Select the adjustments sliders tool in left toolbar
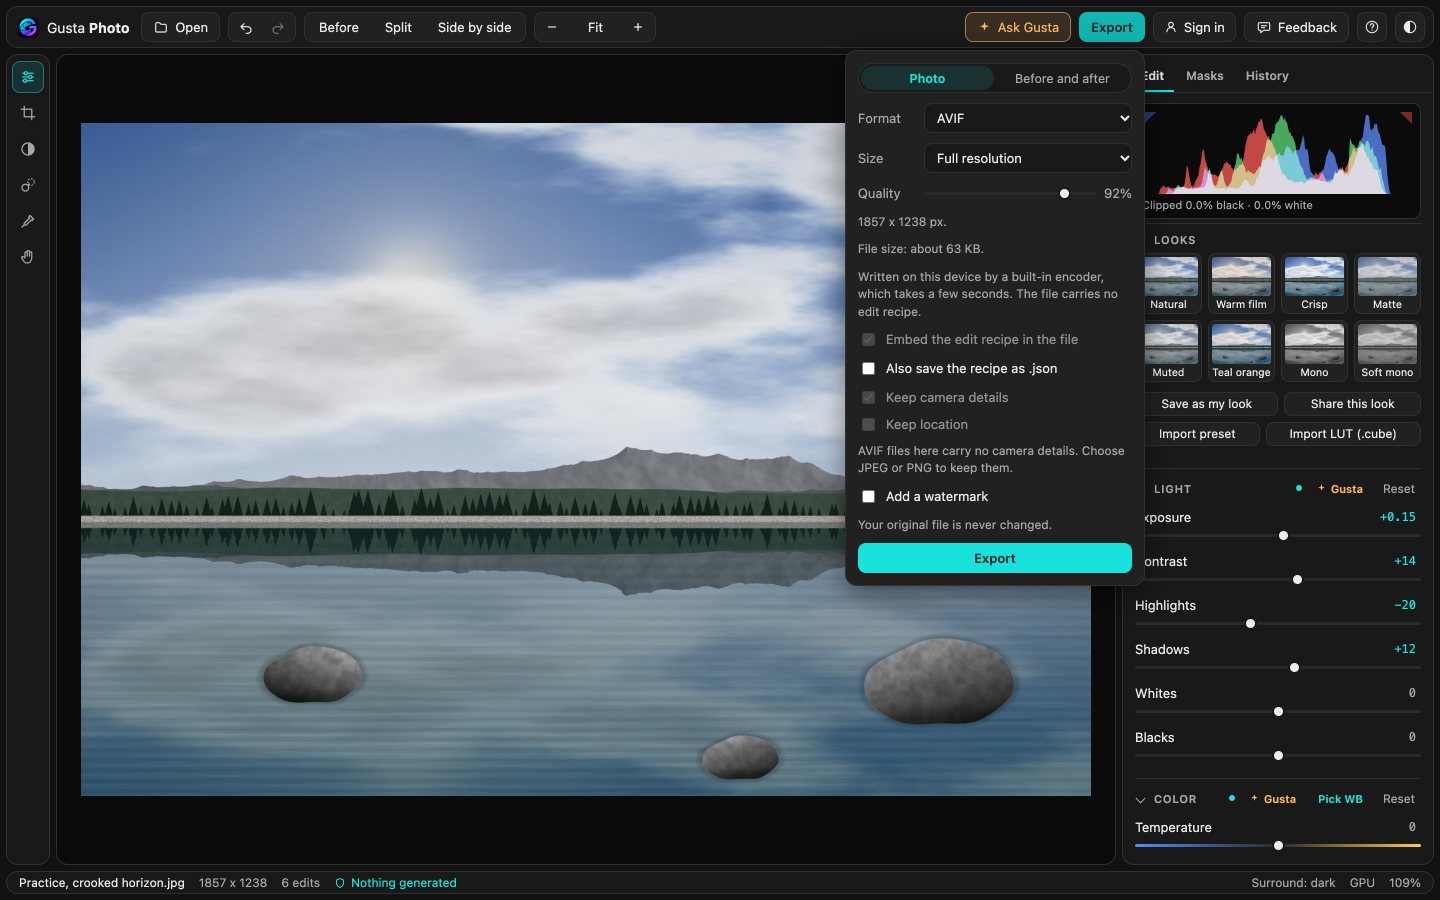The width and height of the screenshot is (1440, 900). point(28,77)
